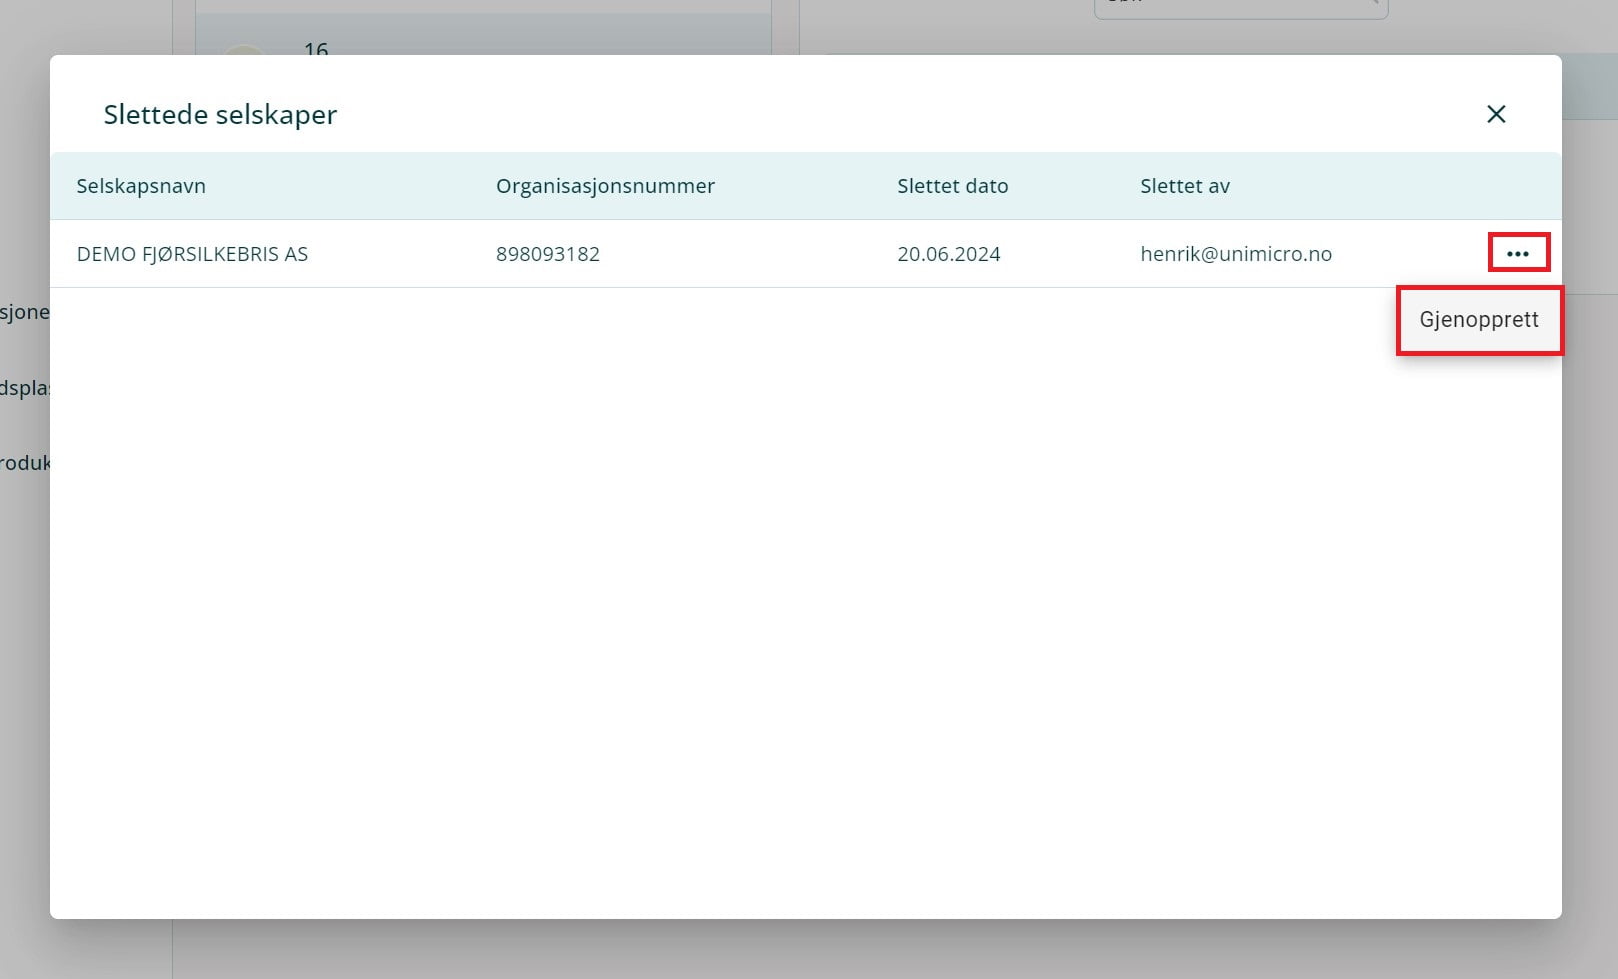Sort by the Selskapsnavn column header
The width and height of the screenshot is (1618, 979).
(x=141, y=186)
